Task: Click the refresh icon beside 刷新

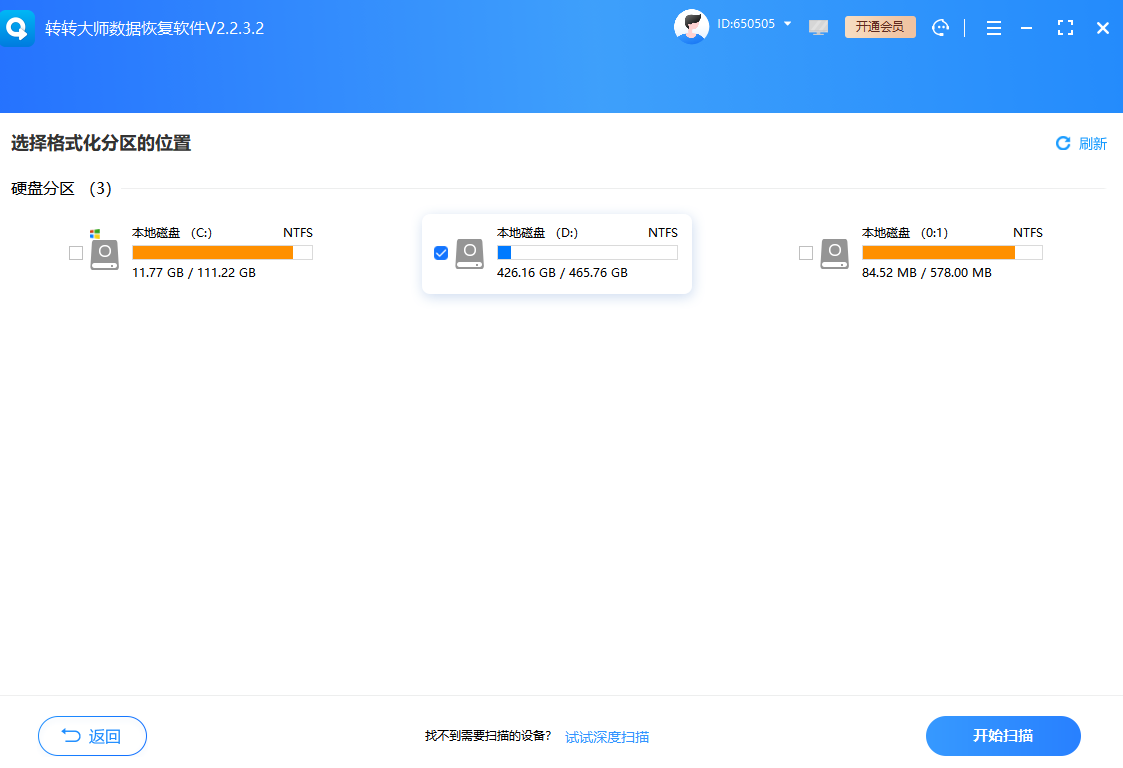Action: 1062,143
